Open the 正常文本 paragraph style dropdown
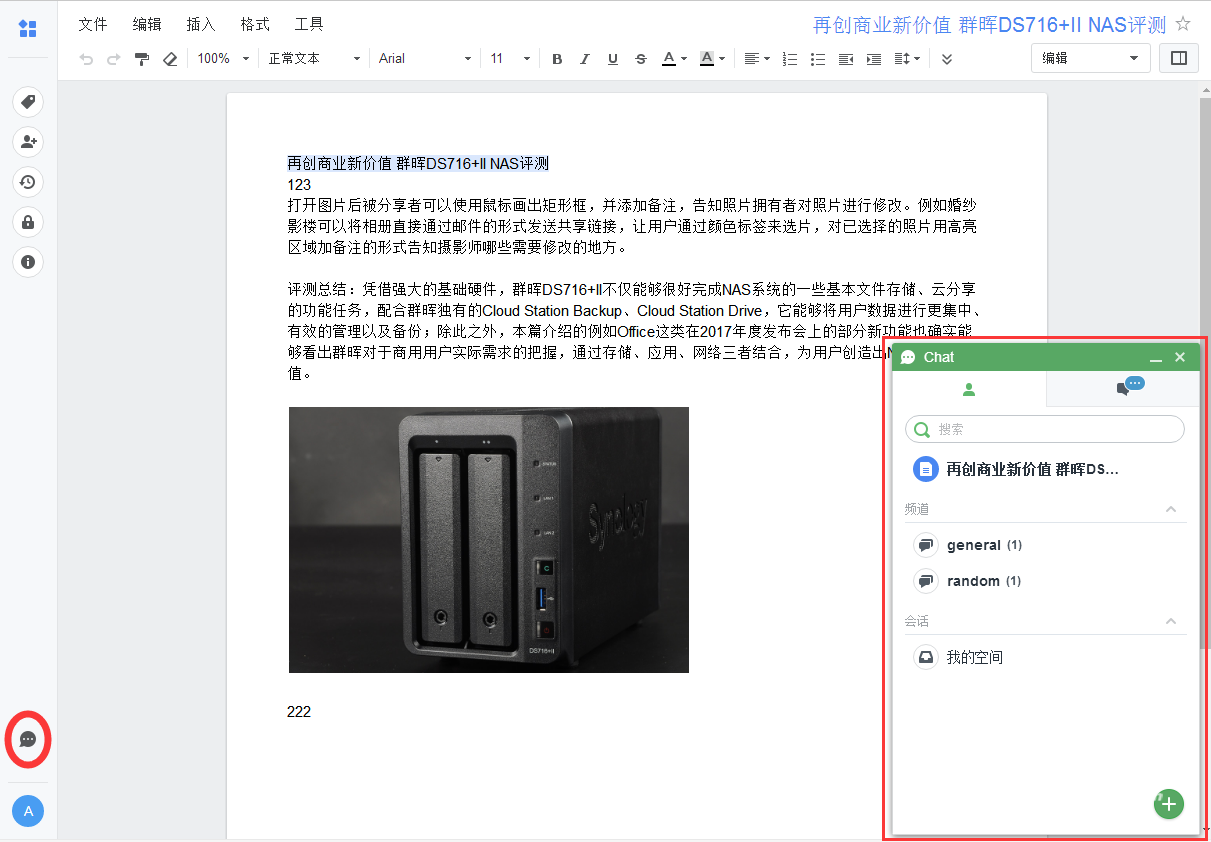Screen dimensions: 1211x842 click(314, 59)
